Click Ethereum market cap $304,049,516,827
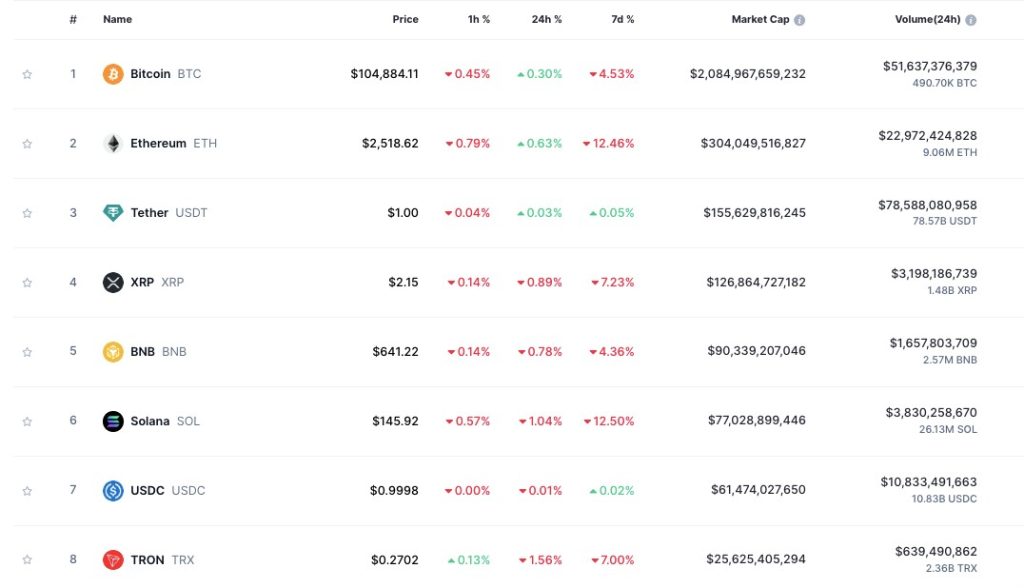Image resolution: width=1024 pixels, height=588 pixels. (x=753, y=143)
